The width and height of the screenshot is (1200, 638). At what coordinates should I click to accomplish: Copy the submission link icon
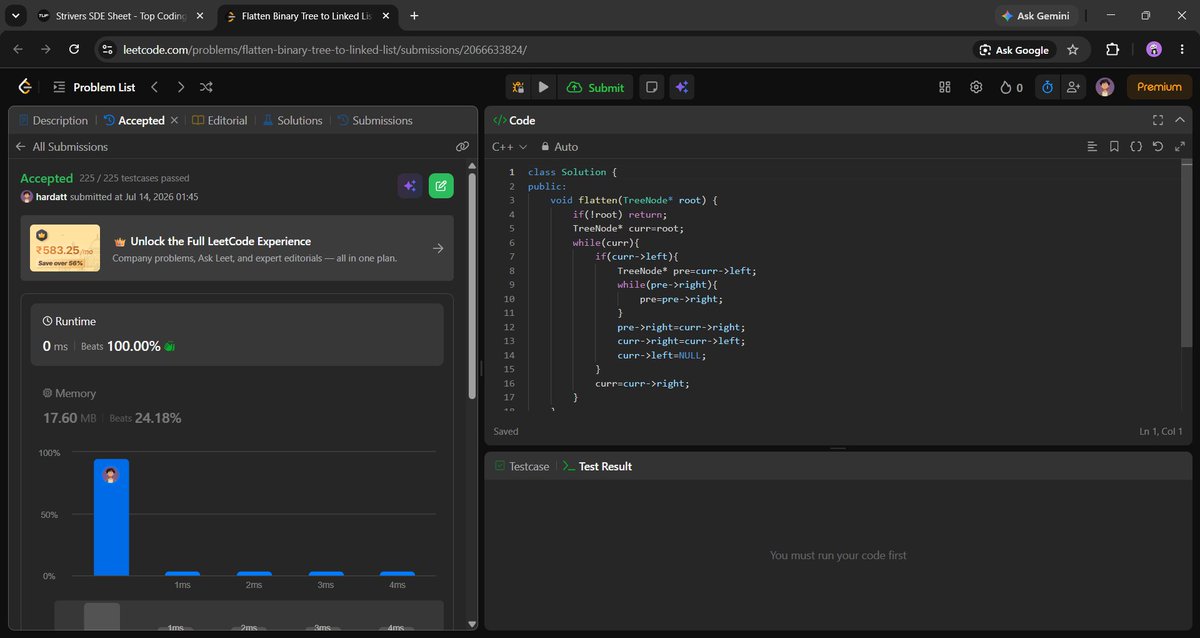[462, 146]
